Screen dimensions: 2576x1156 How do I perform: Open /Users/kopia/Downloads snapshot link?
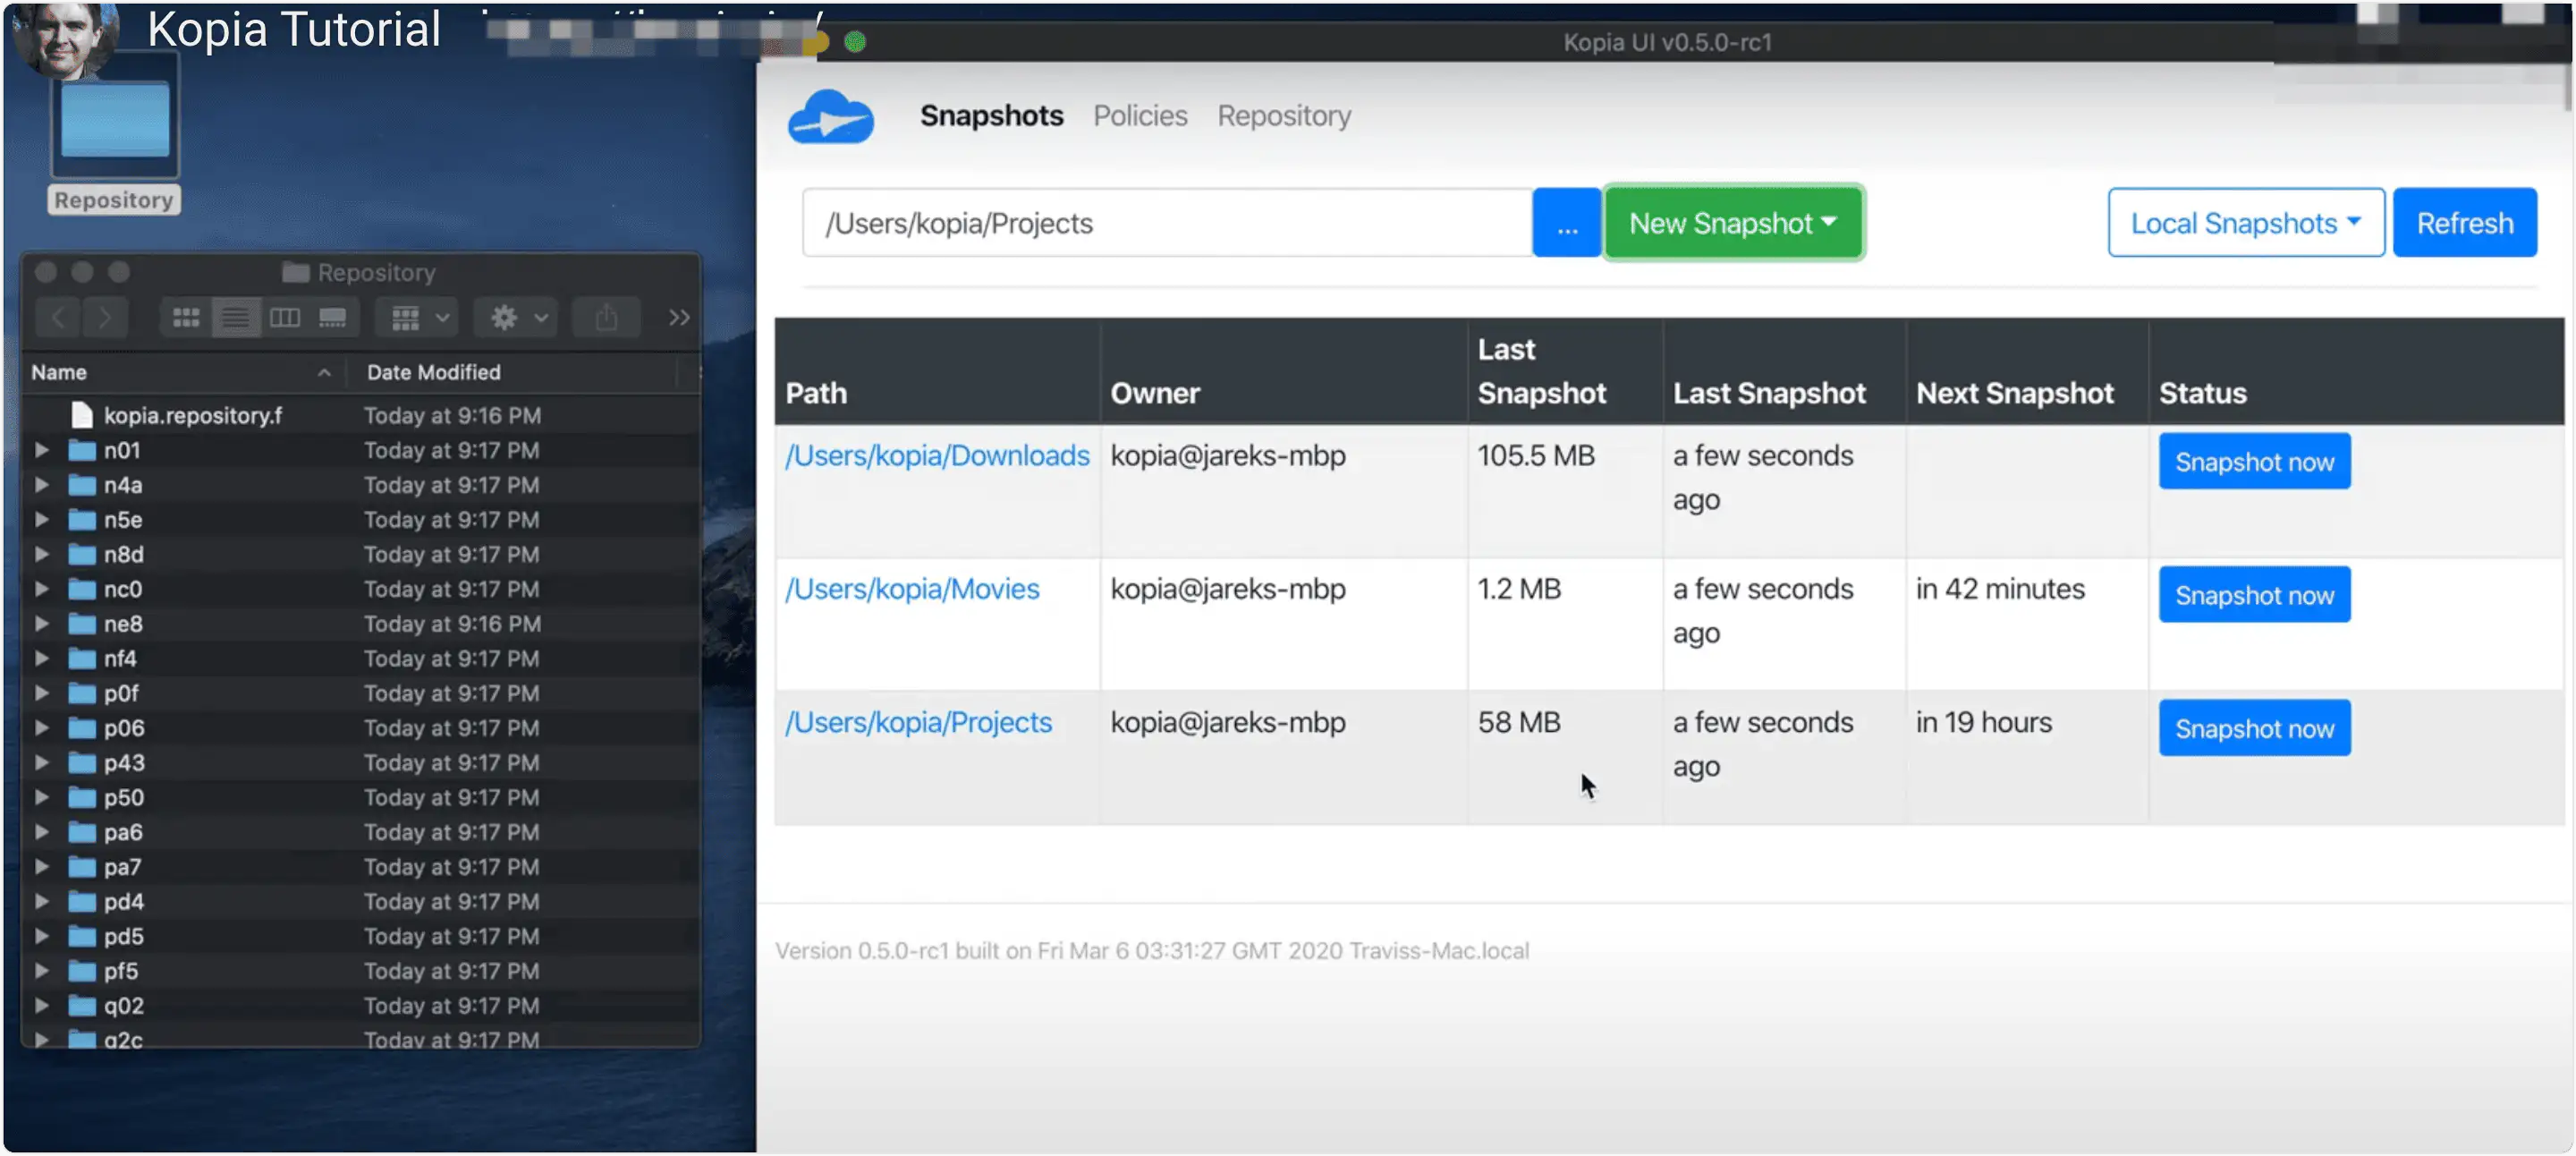(x=937, y=456)
